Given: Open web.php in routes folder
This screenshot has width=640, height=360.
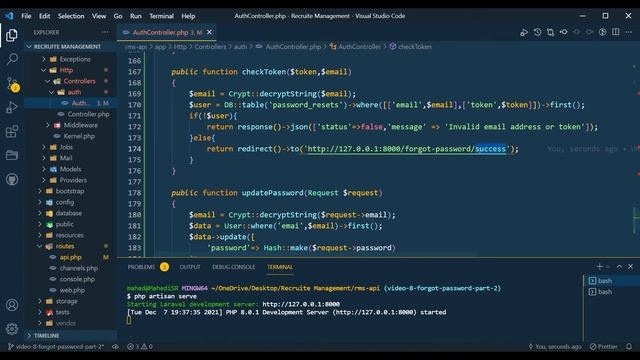Looking at the screenshot, I should click(x=72, y=291).
